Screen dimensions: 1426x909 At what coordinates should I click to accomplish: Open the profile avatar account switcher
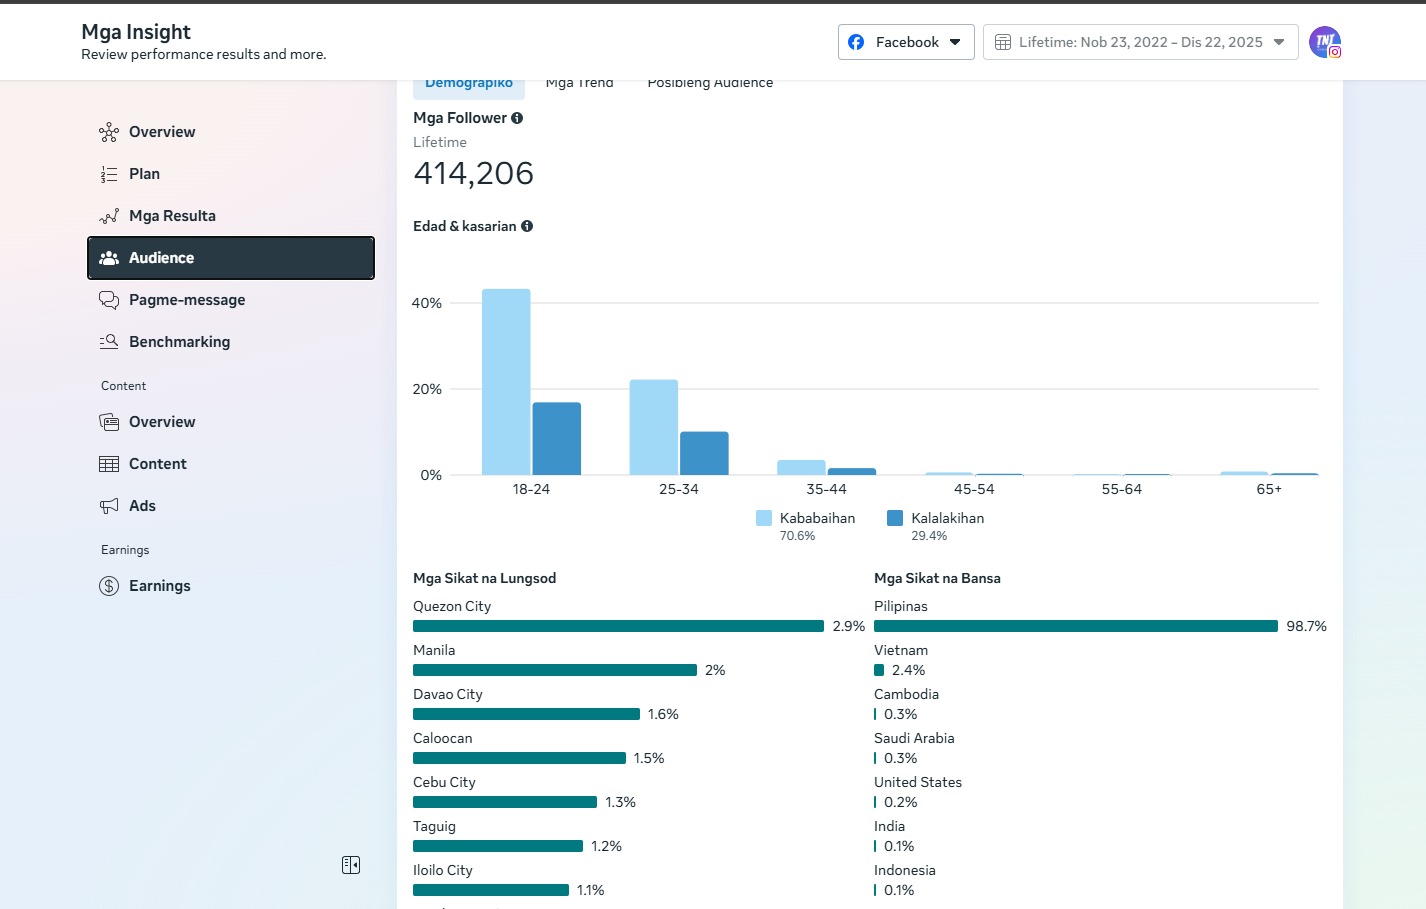pyautogui.click(x=1325, y=42)
